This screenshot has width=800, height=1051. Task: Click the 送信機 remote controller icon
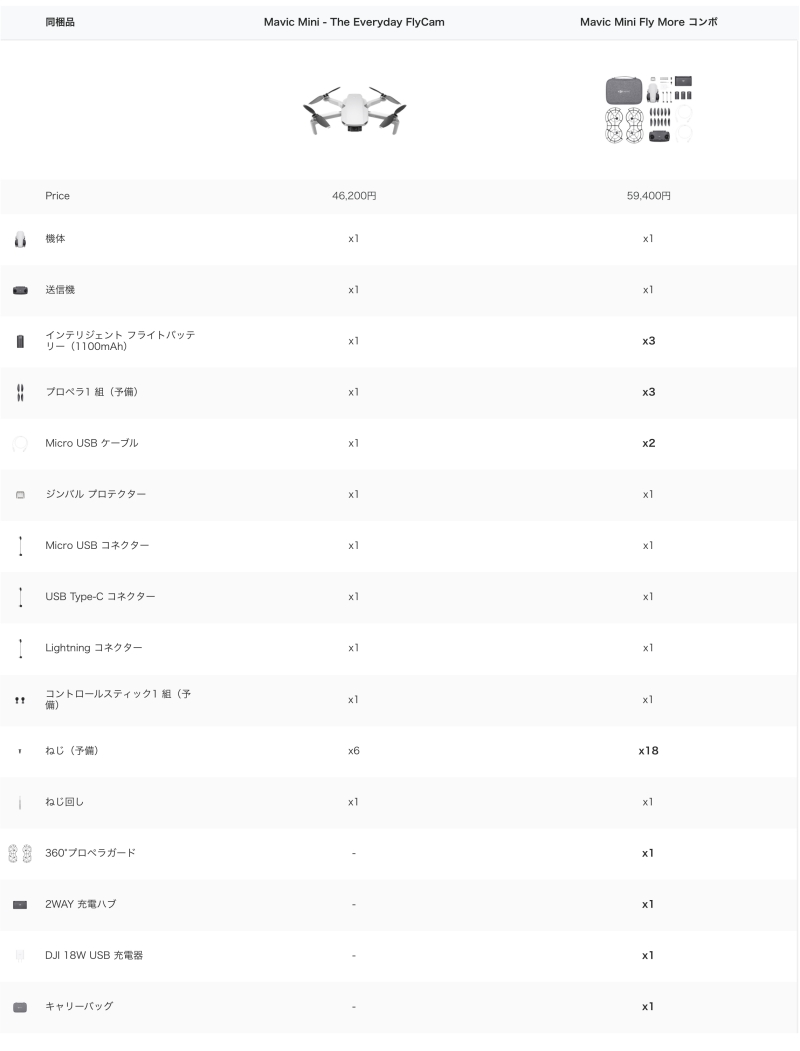[20, 290]
